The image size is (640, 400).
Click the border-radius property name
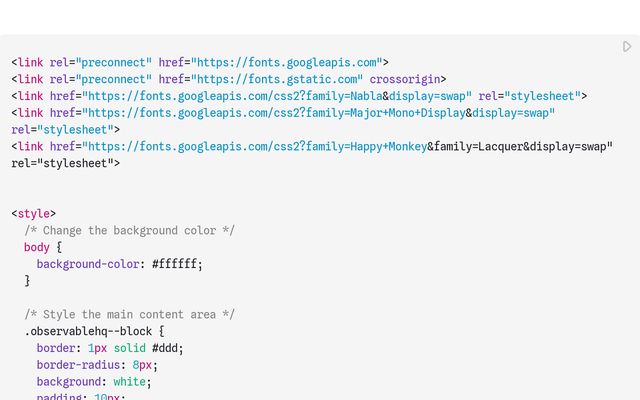(78, 365)
